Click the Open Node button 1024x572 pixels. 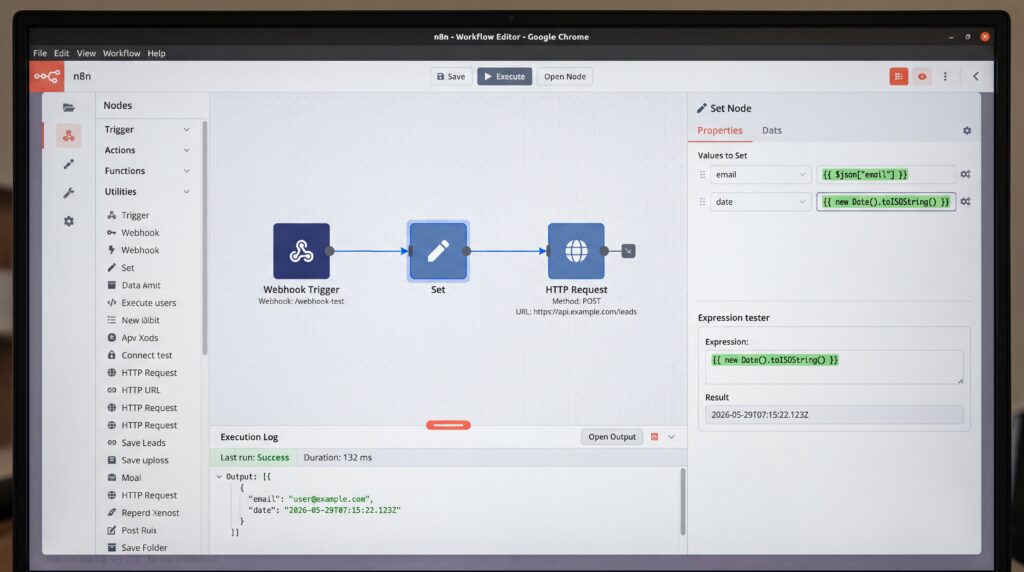[x=565, y=76]
